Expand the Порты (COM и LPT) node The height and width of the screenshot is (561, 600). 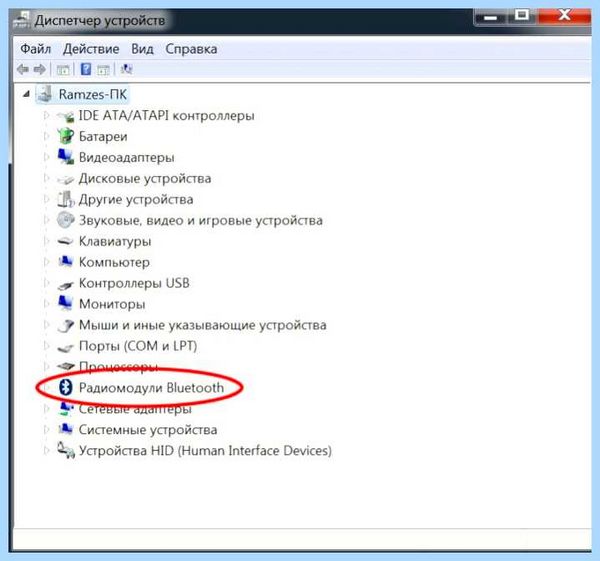pos(46,346)
